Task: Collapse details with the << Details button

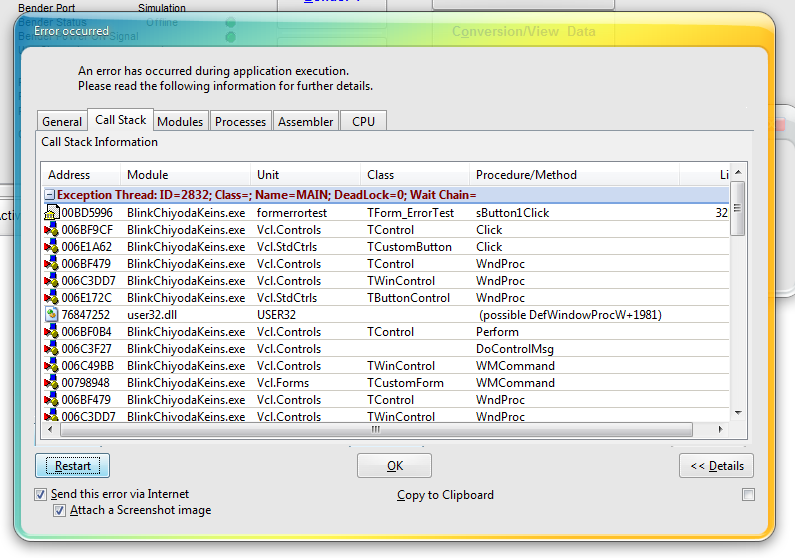Action: [716, 466]
